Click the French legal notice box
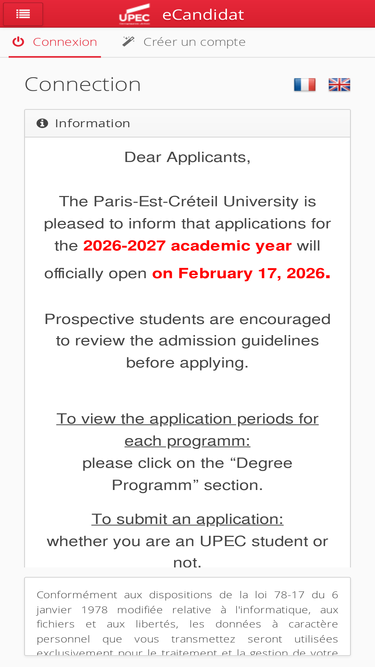 [x=188, y=616]
